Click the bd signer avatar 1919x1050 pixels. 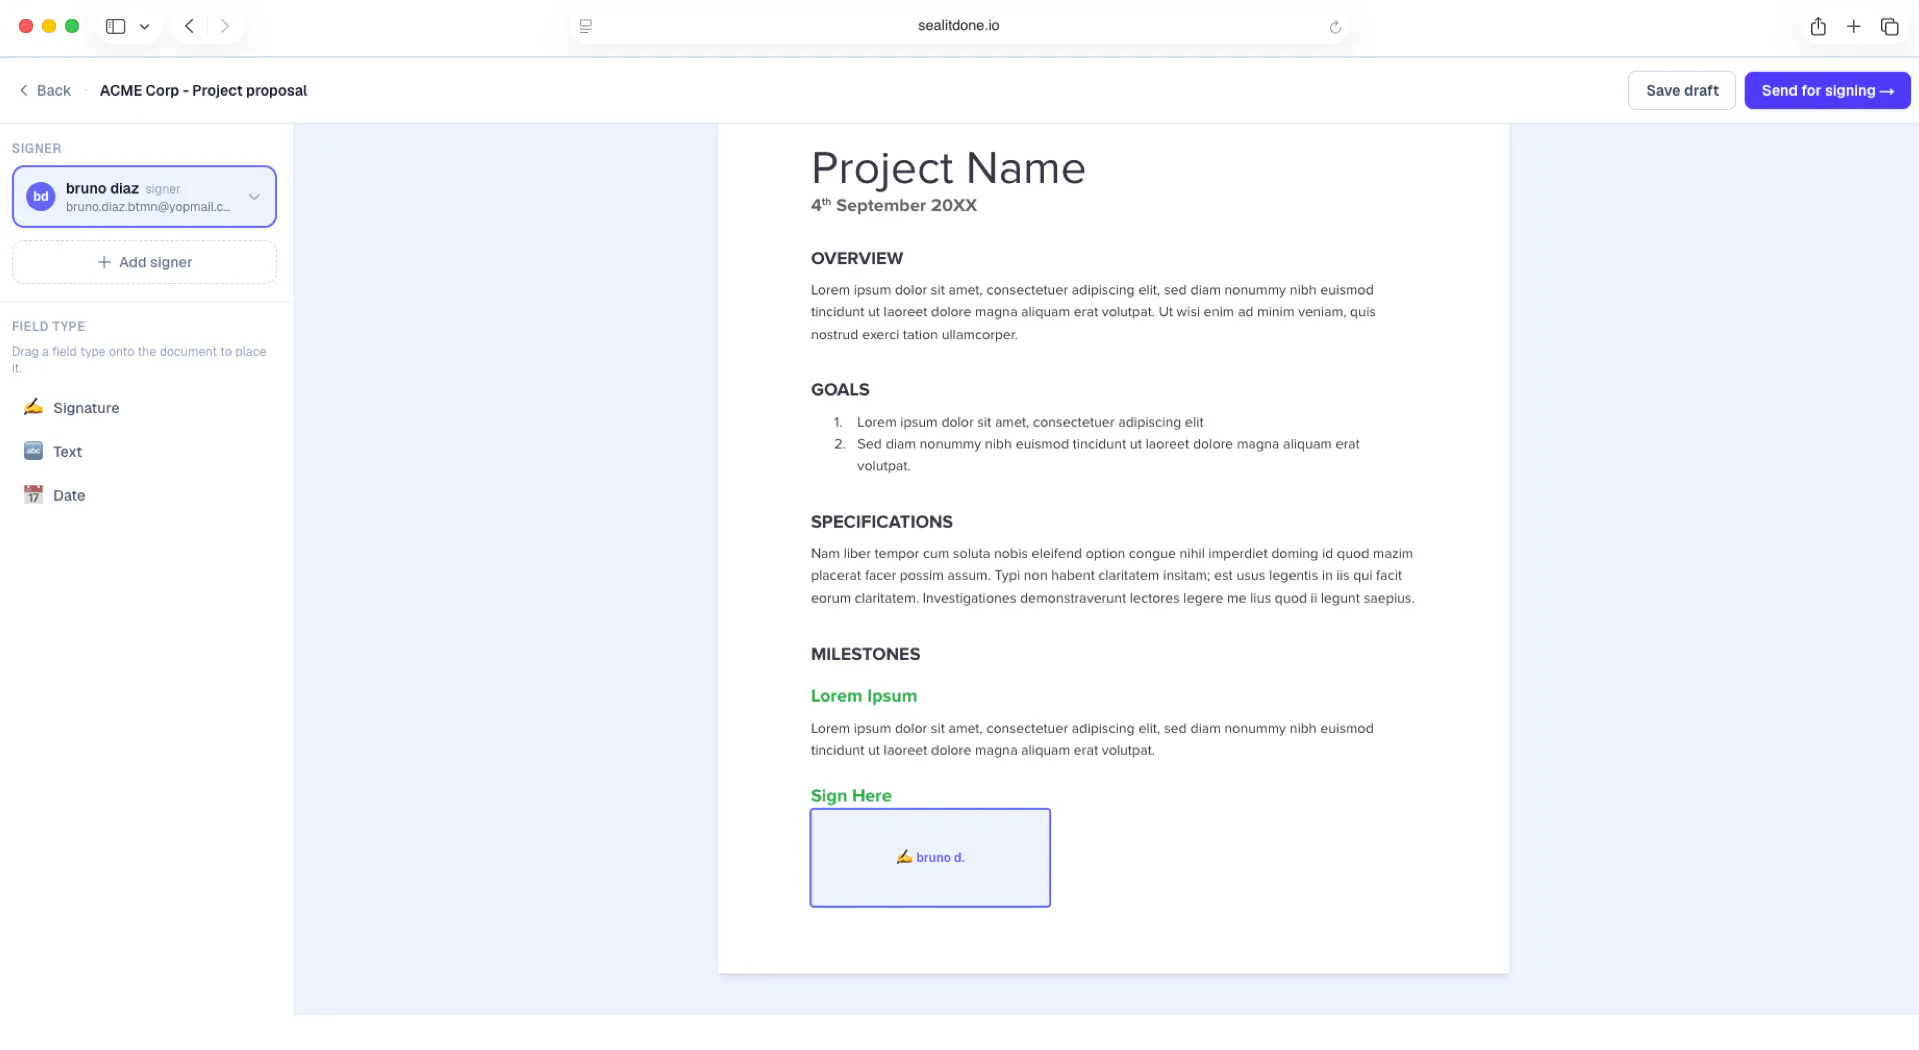[x=40, y=197]
